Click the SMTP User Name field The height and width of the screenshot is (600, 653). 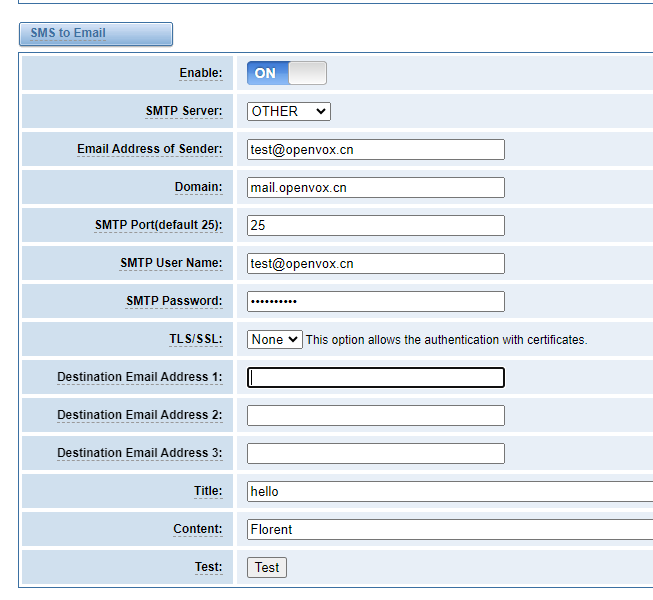tap(376, 264)
